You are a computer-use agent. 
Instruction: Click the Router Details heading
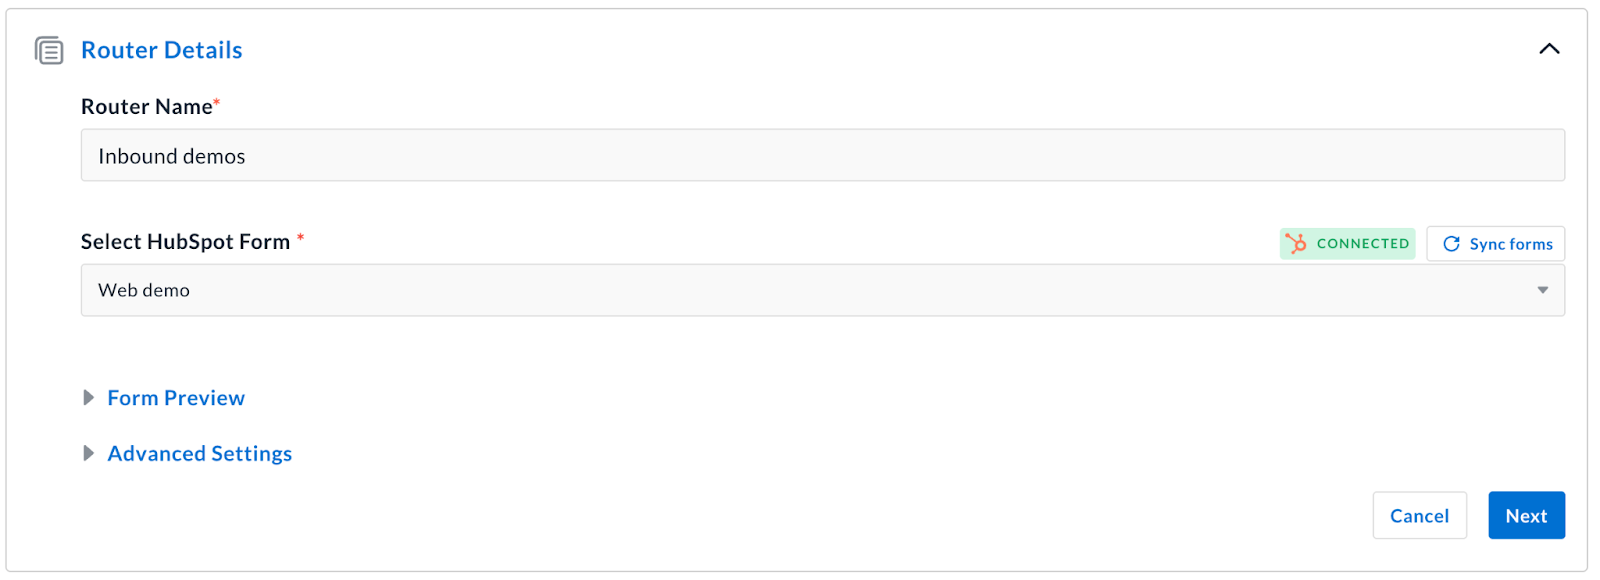tap(161, 49)
